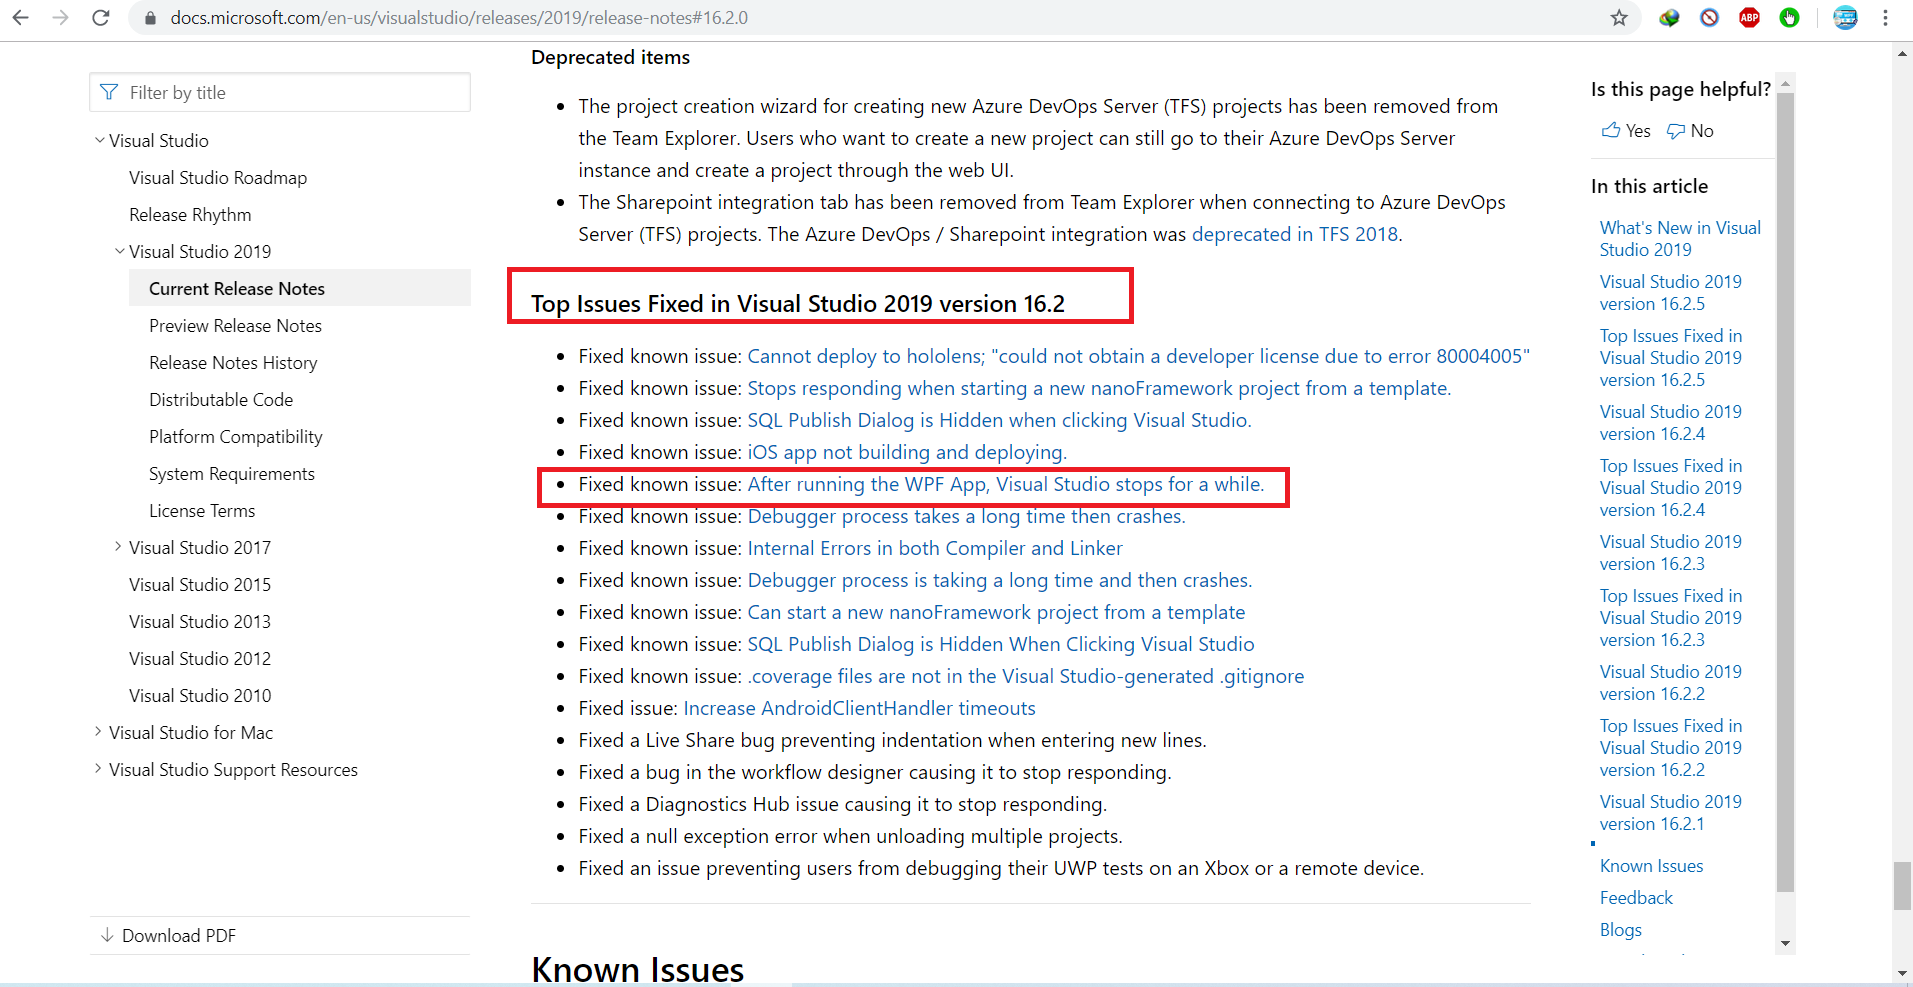Image resolution: width=1913 pixels, height=987 pixels.
Task: Open Release Notes History
Action: [233, 363]
